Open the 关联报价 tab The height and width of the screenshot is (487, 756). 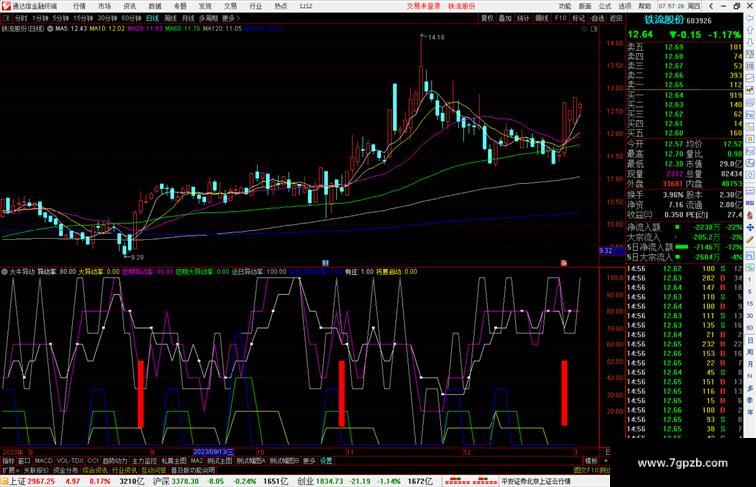(36, 470)
